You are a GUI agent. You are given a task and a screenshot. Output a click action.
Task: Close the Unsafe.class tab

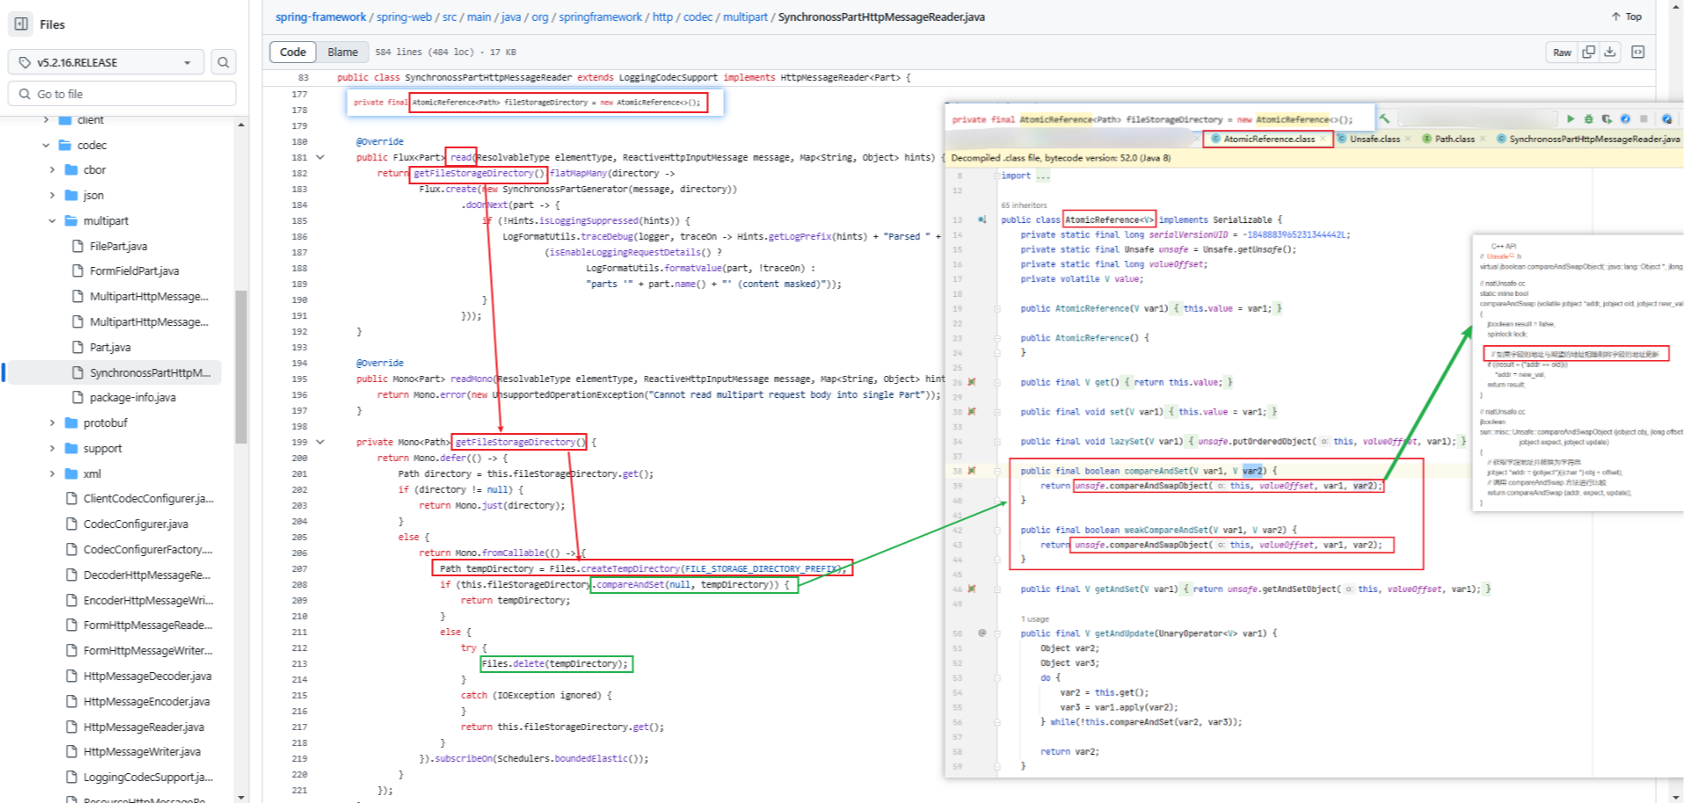1408,139
